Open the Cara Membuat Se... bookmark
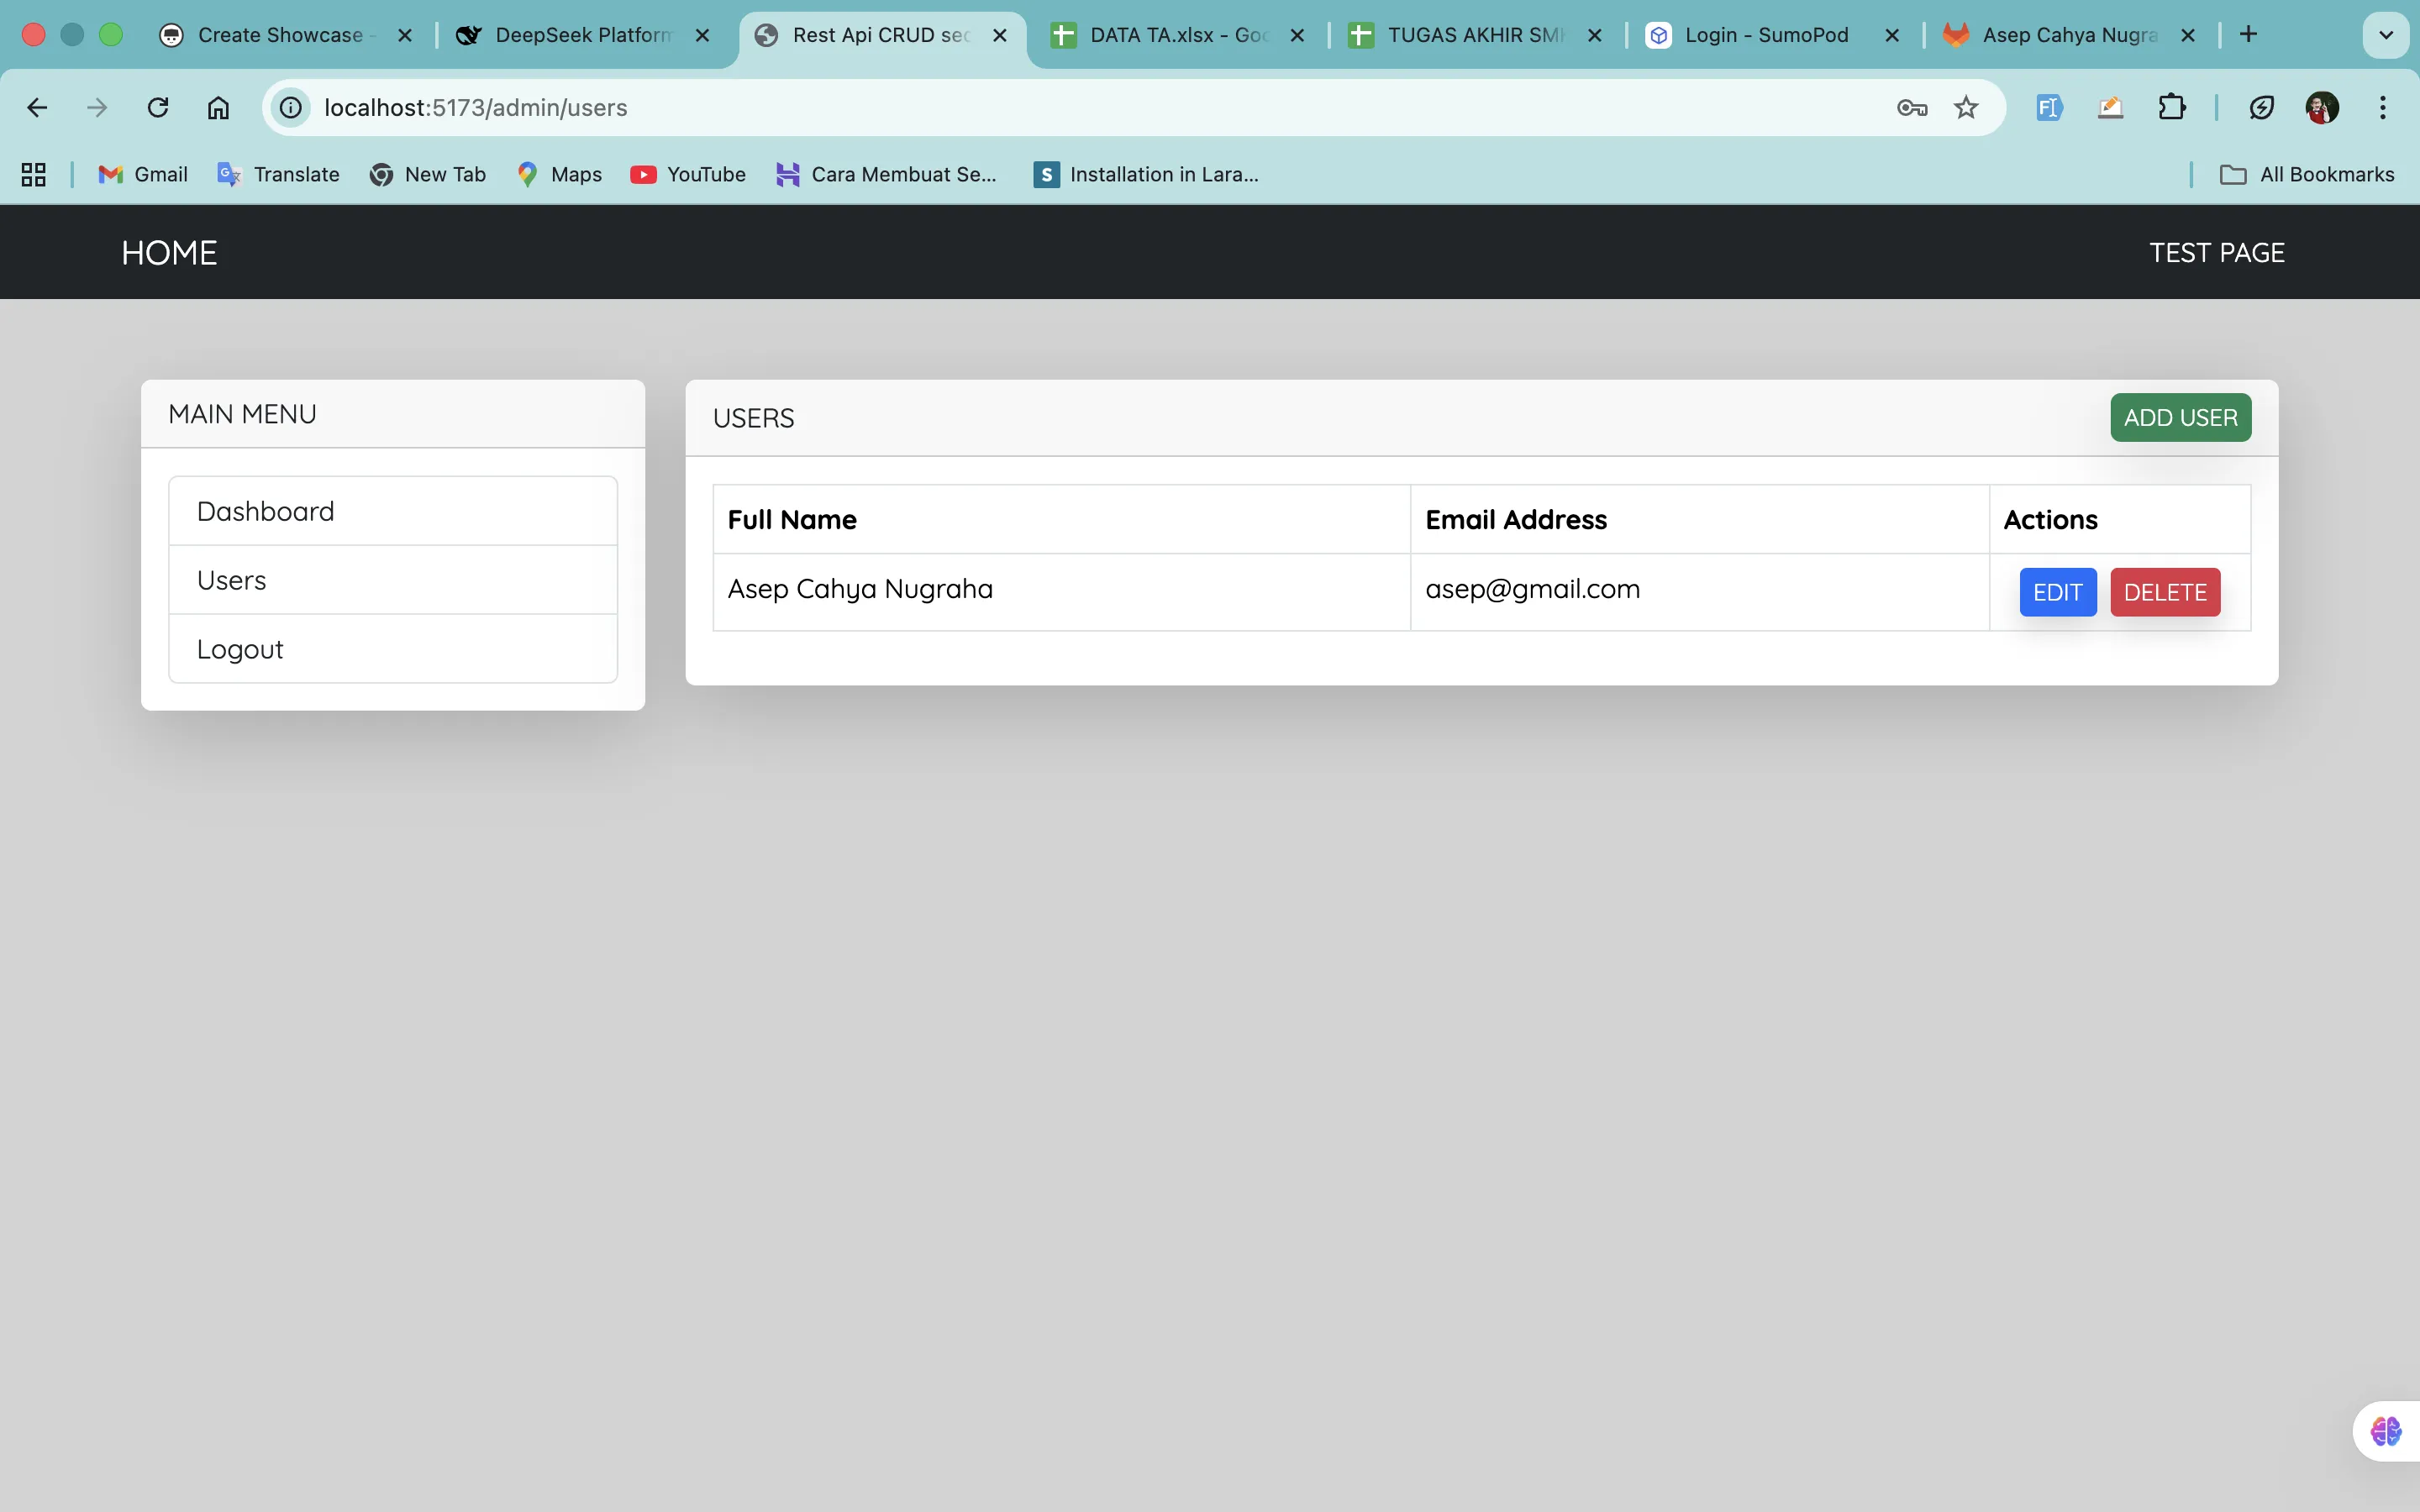The image size is (2420, 1512). coord(887,174)
